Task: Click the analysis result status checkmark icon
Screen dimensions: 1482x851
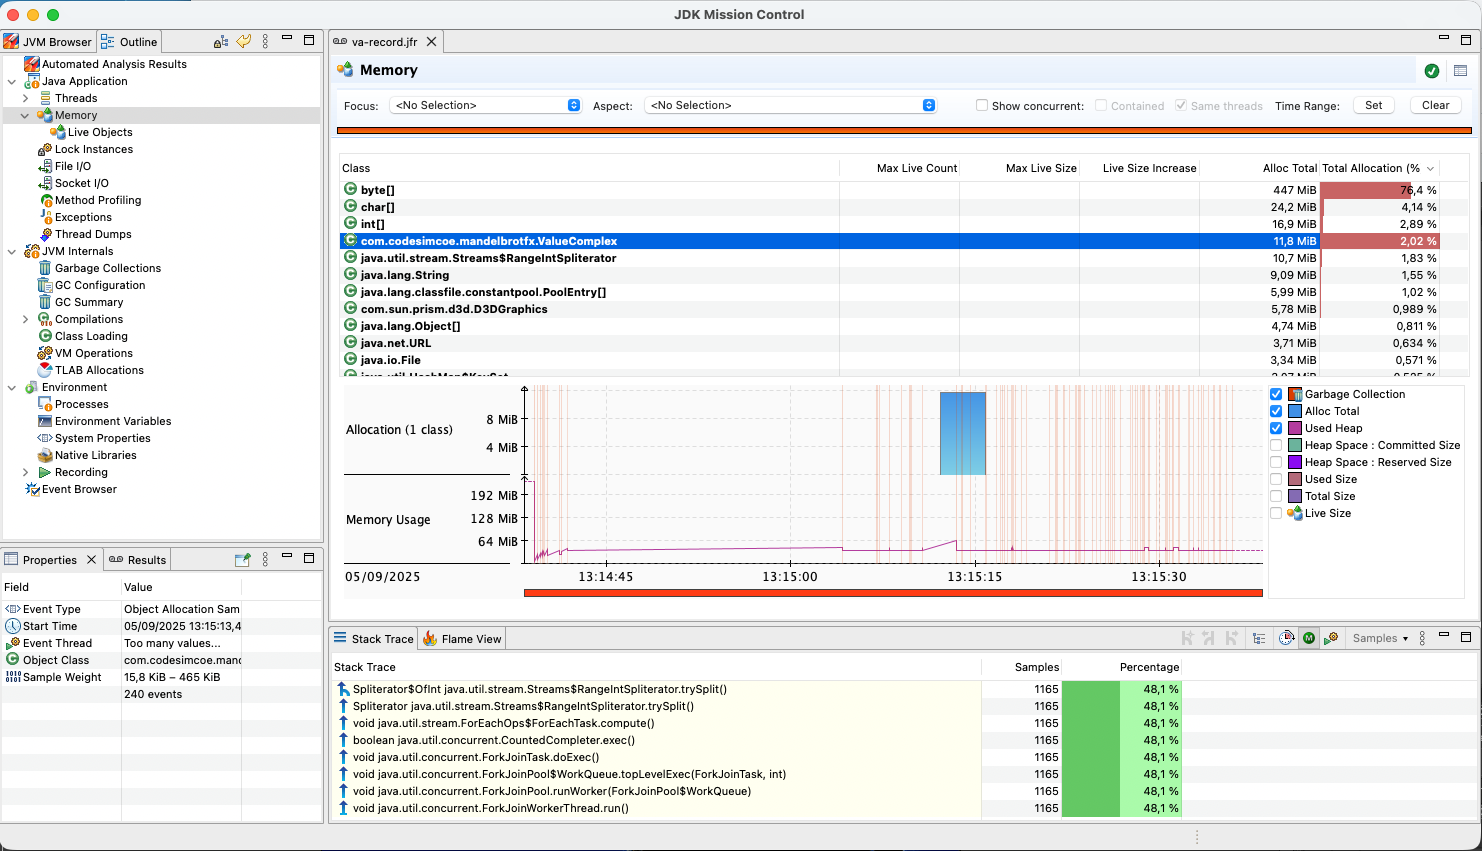Action: [1432, 71]
